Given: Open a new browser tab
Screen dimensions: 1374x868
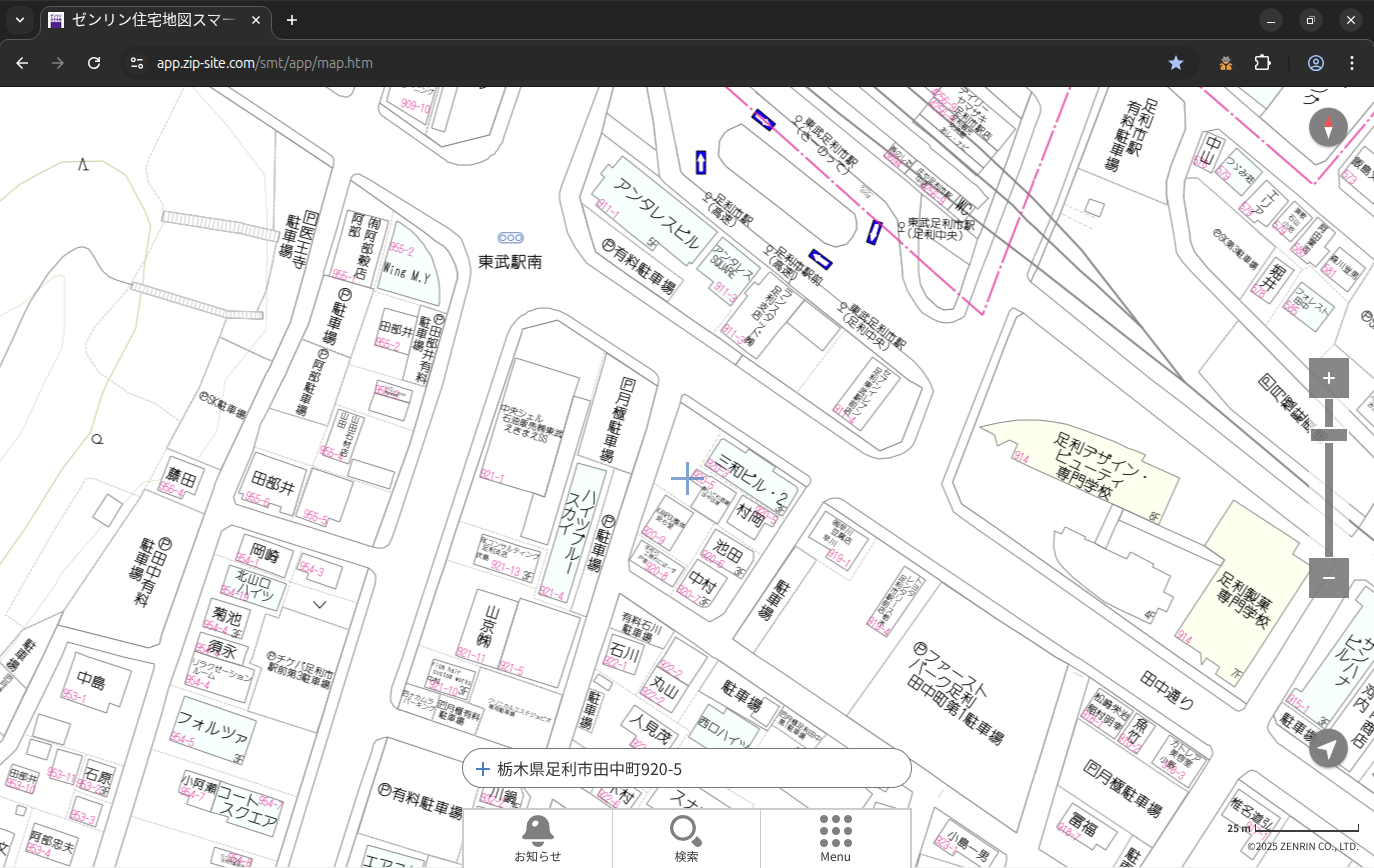Looking at the screenshot, I should 292,20.
